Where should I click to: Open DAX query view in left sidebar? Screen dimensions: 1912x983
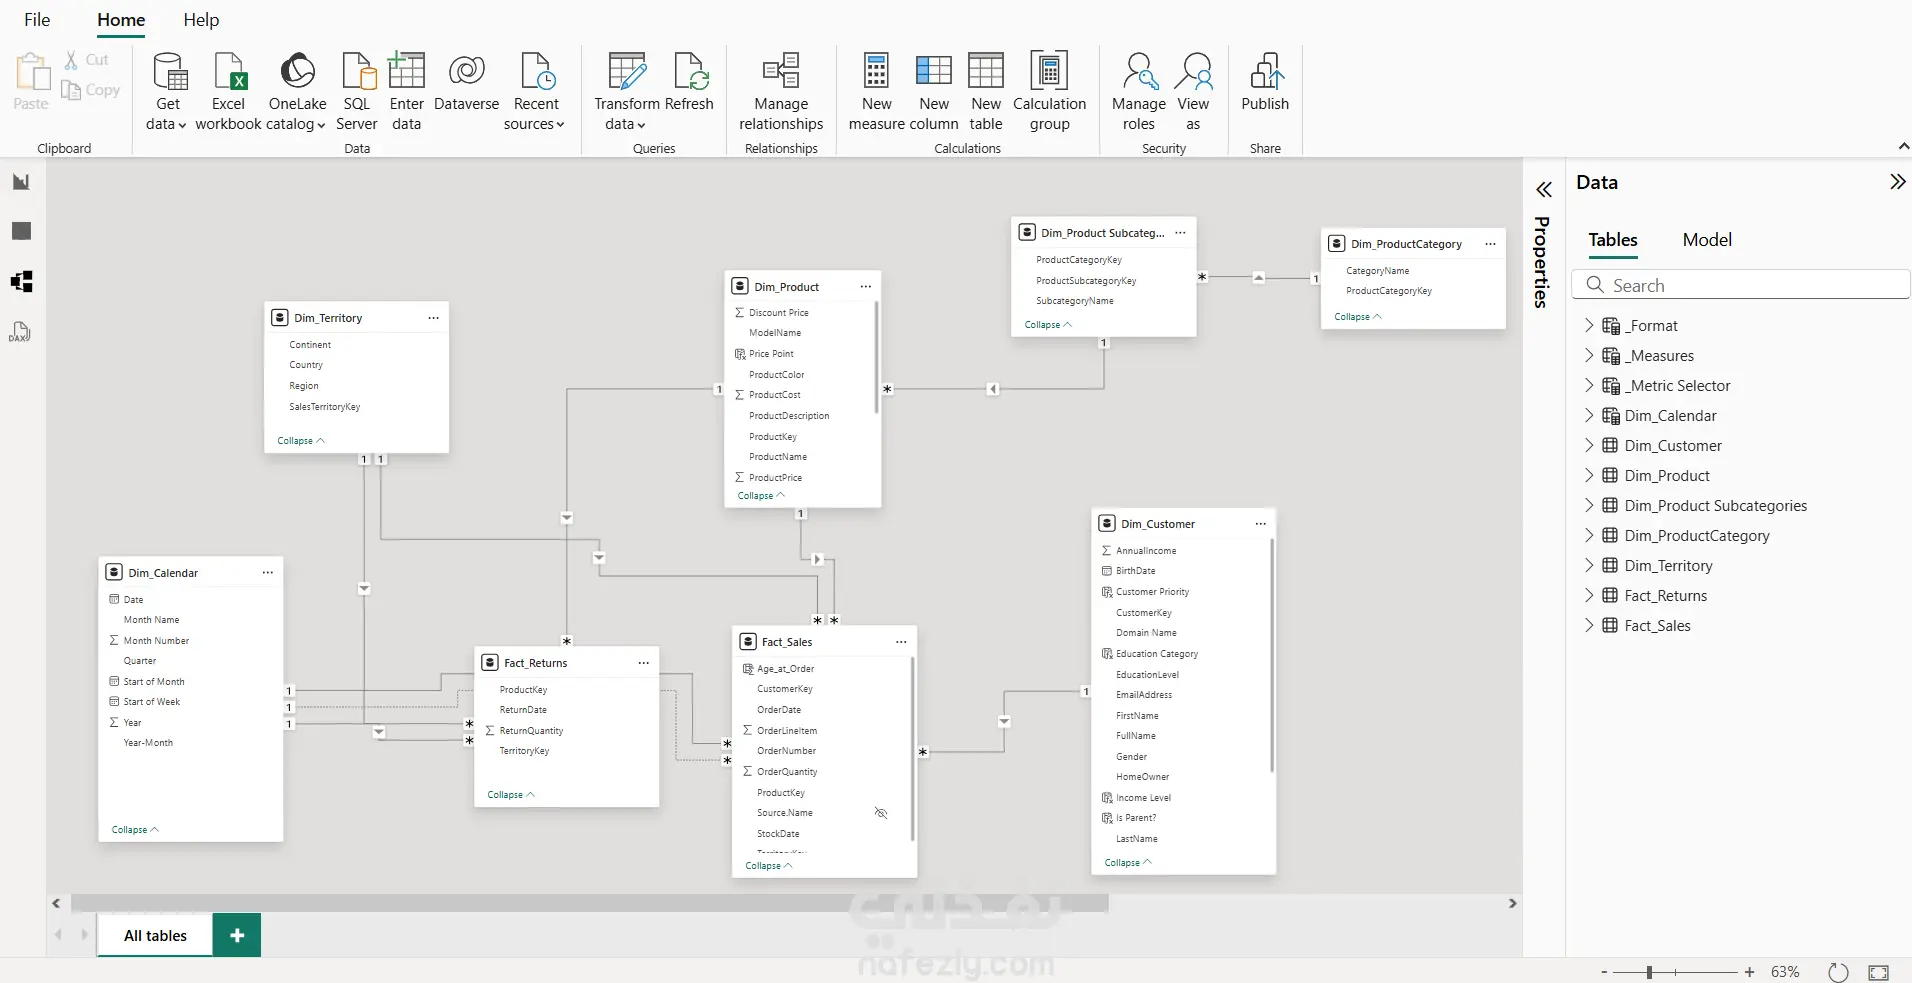(x=21, y=331)
